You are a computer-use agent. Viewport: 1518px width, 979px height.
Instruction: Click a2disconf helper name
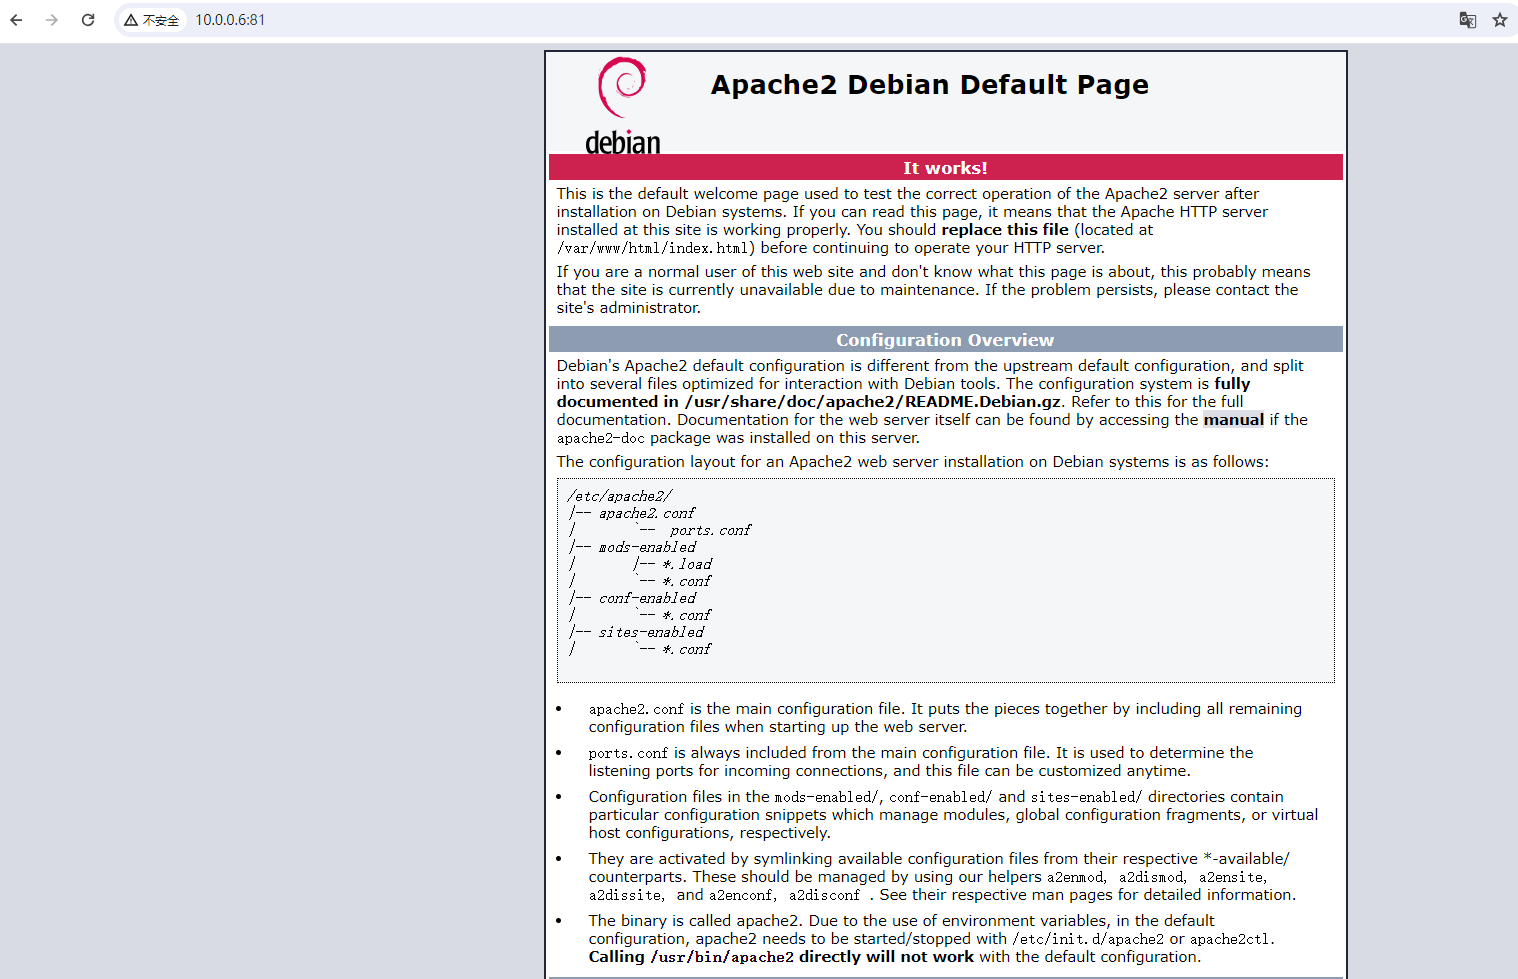[824, 895]
